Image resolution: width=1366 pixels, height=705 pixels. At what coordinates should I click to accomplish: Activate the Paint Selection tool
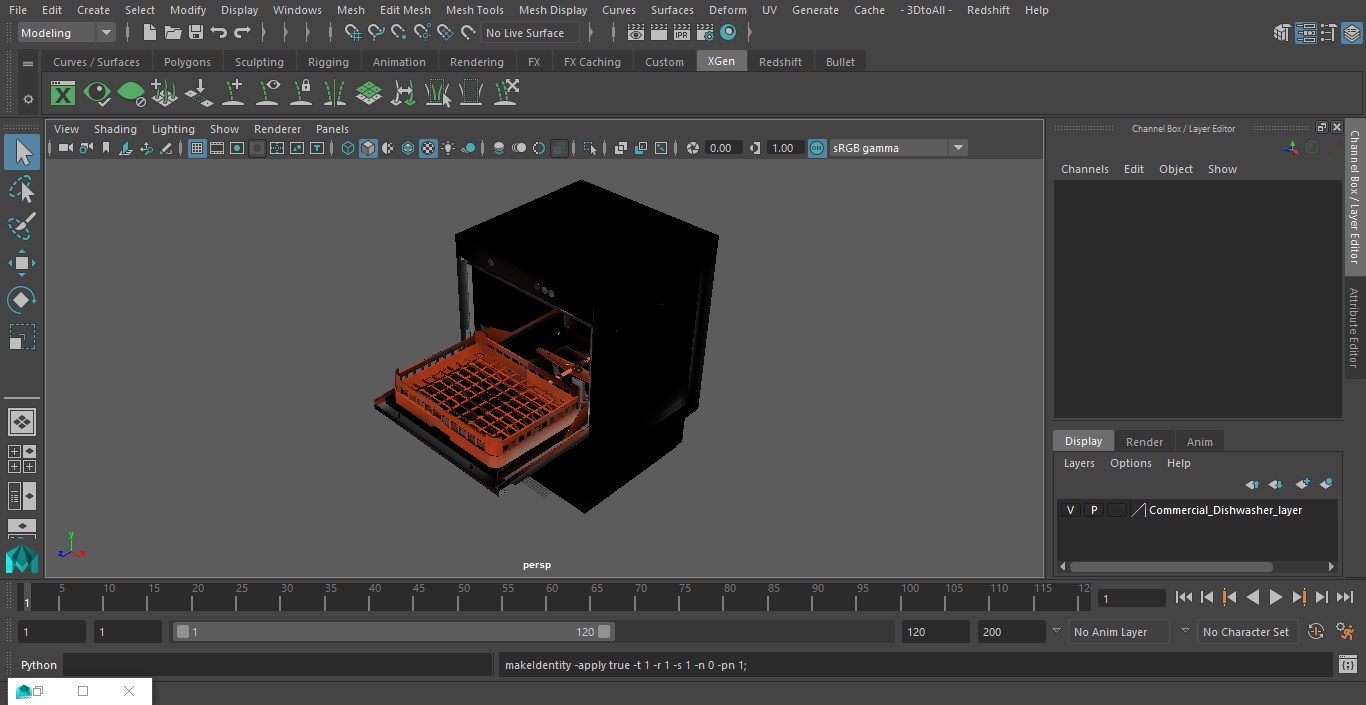click(22, 226)
